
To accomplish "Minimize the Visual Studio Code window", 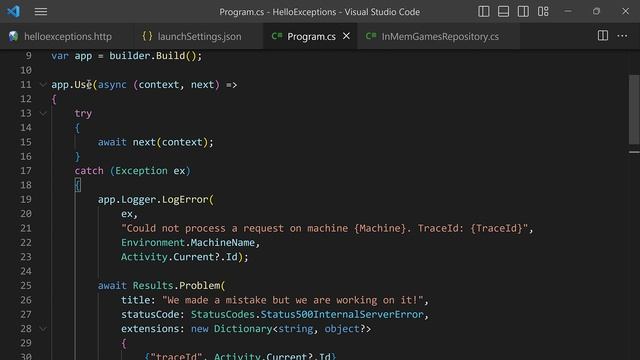I will pos(568,11).
